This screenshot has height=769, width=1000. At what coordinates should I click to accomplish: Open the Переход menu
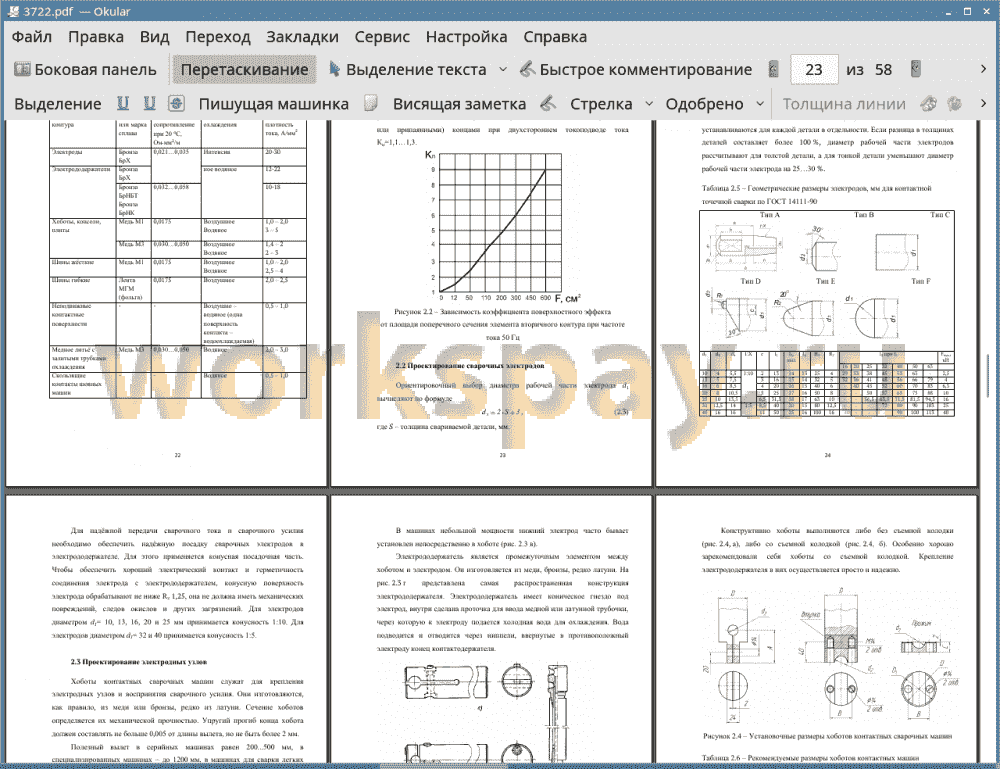(x=217, y=37)
